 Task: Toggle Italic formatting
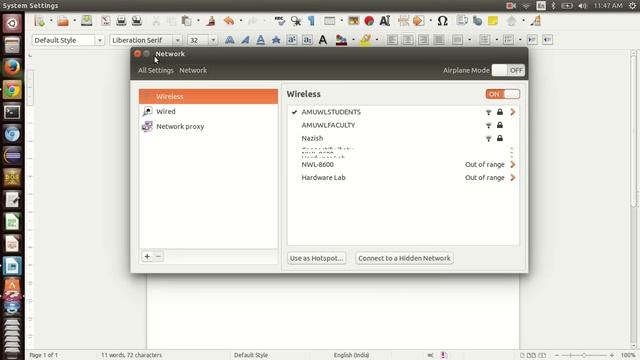point(245,40)
